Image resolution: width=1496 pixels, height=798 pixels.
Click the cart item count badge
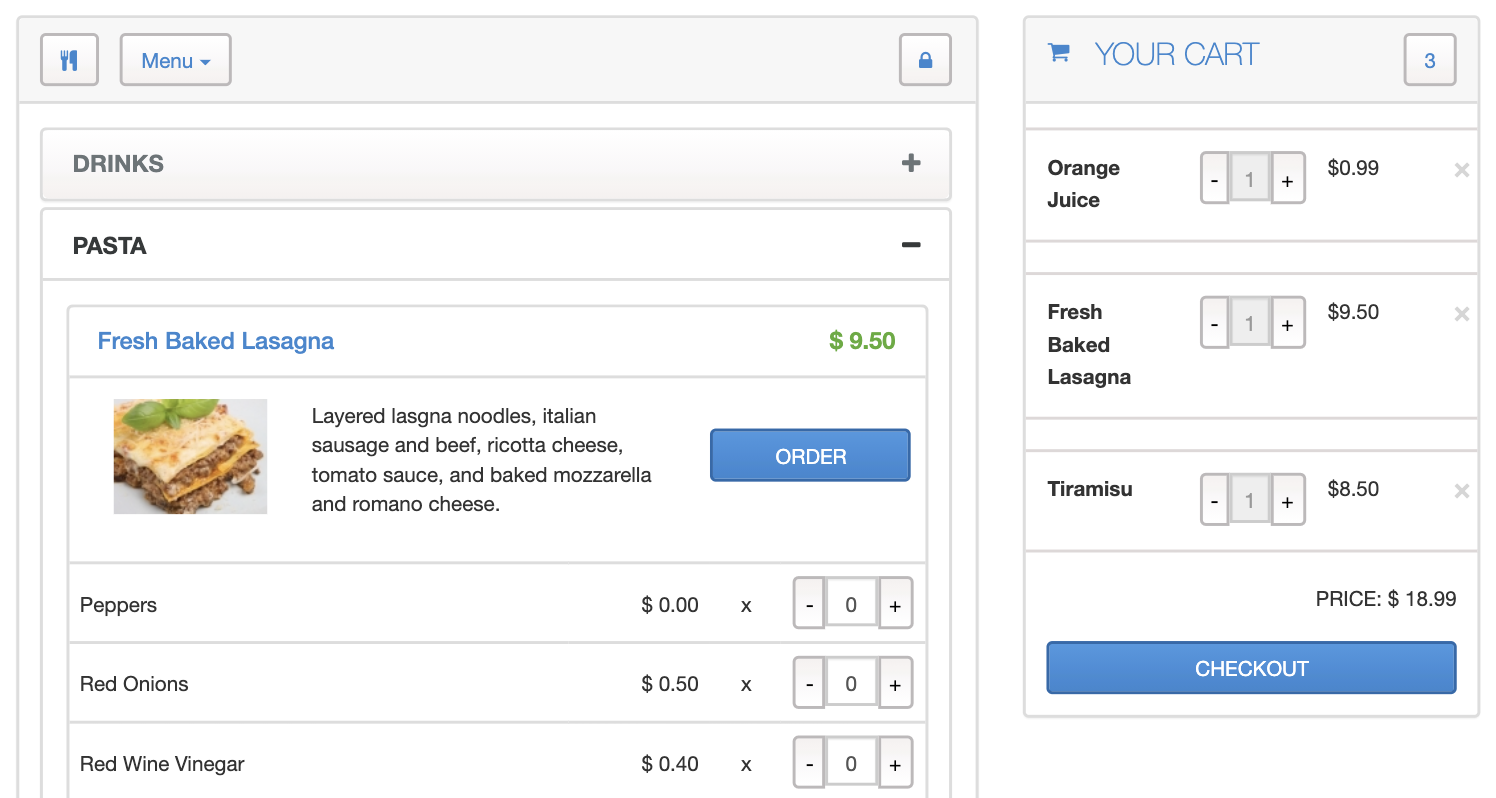(x=1430, y=60)
